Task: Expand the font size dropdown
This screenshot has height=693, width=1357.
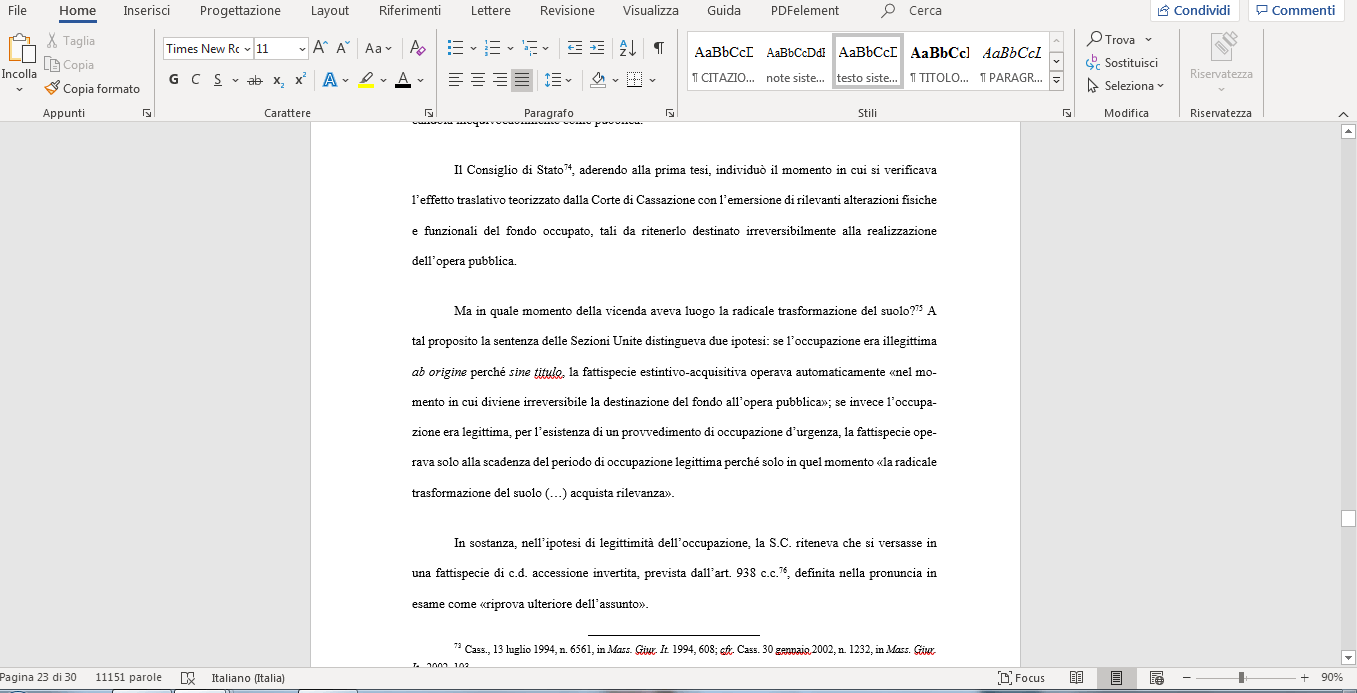Action: click(302, 48)
